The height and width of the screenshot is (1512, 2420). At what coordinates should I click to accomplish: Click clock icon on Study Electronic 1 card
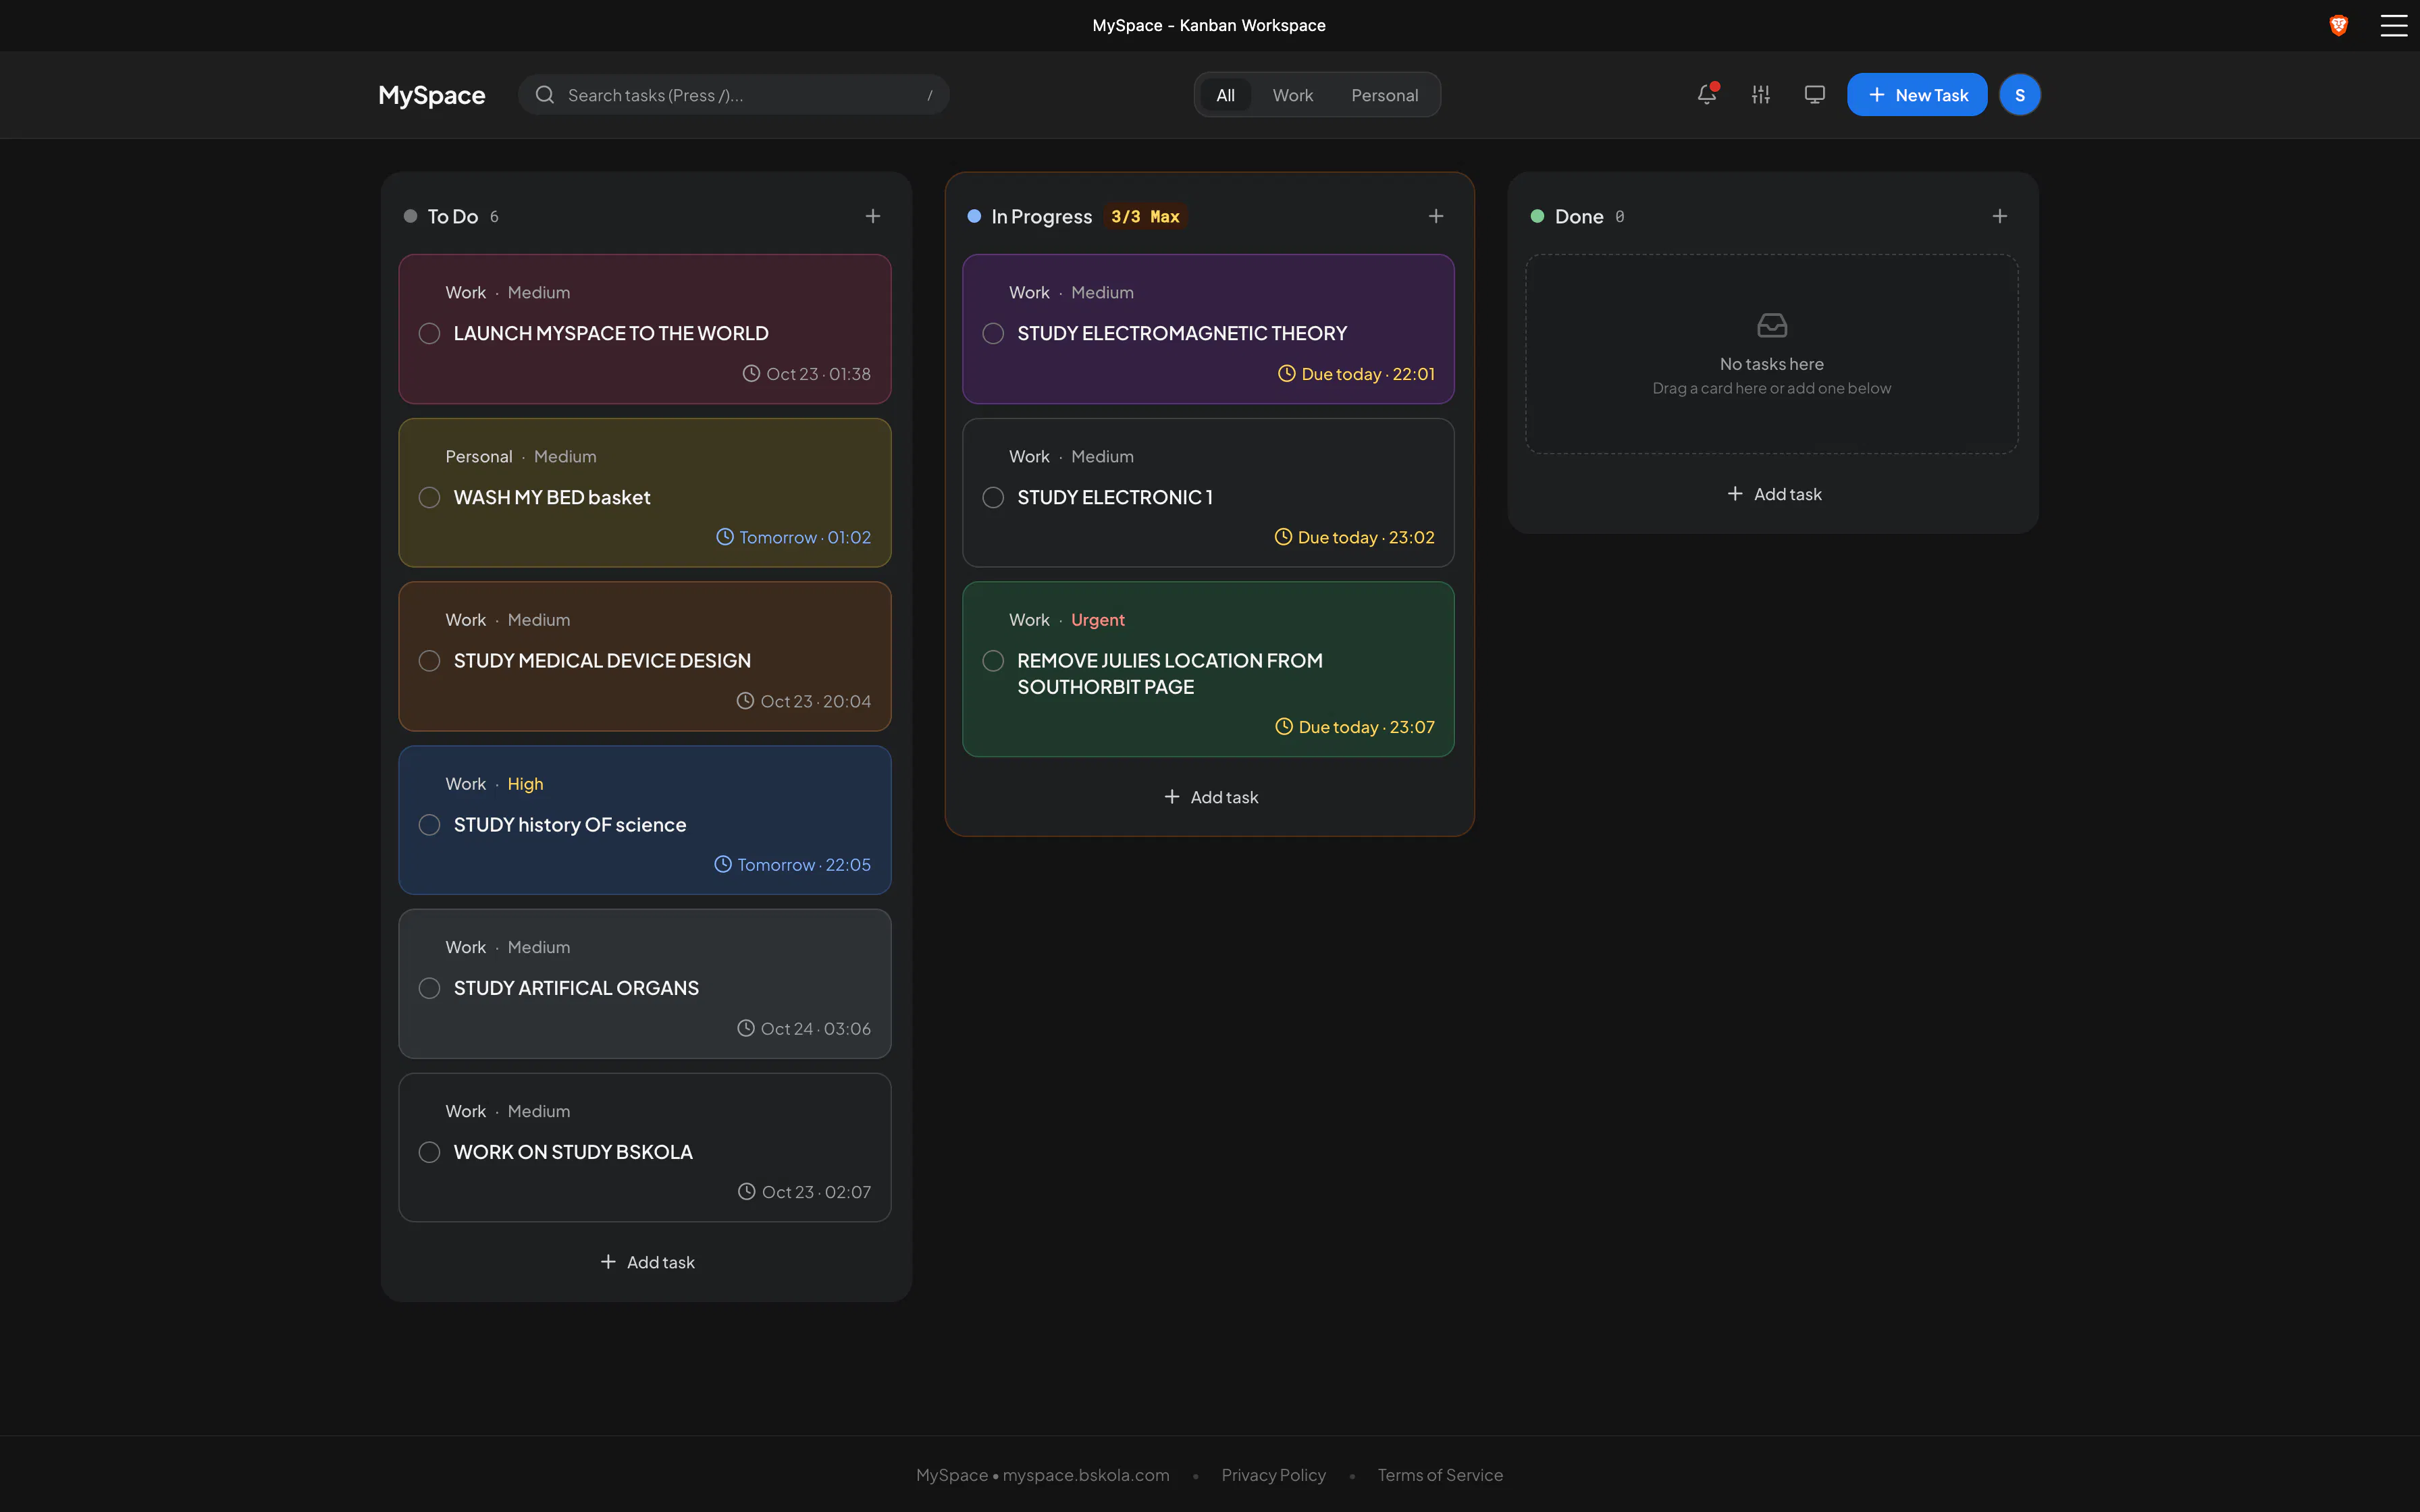click(1283, 537)
